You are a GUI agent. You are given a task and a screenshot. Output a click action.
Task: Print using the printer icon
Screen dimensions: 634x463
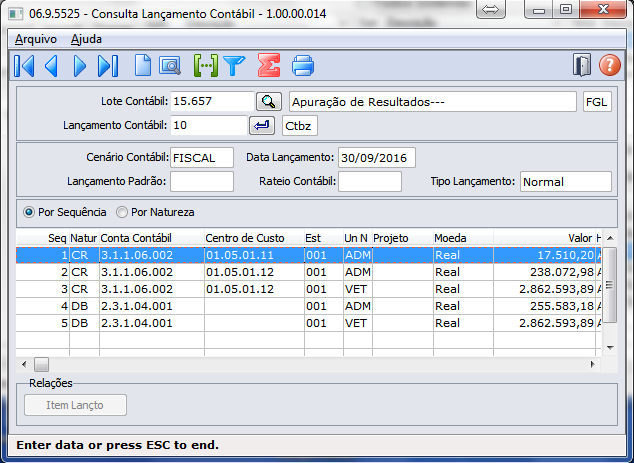click(x=303, y=66)
